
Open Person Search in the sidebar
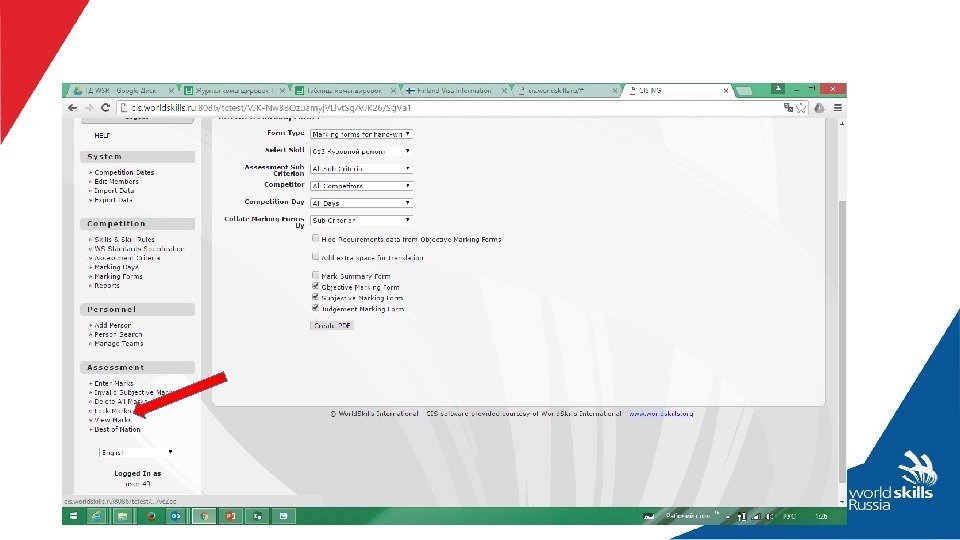(x=118, y=335)
